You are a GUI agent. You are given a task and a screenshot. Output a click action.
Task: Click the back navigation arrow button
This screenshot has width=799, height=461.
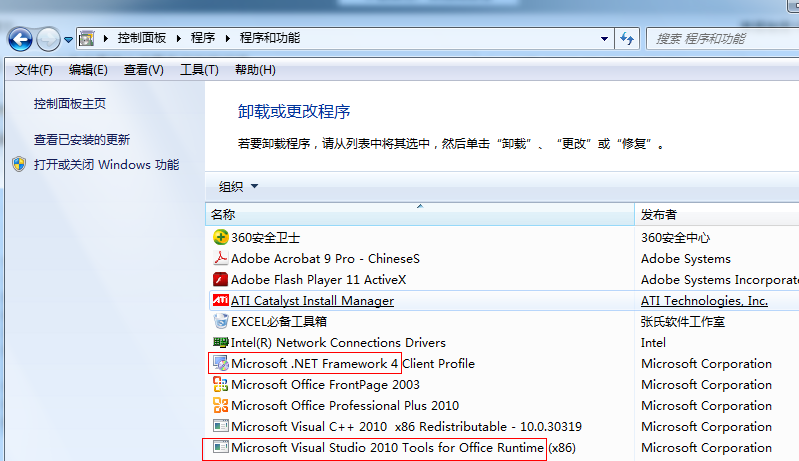coord(20,39)
